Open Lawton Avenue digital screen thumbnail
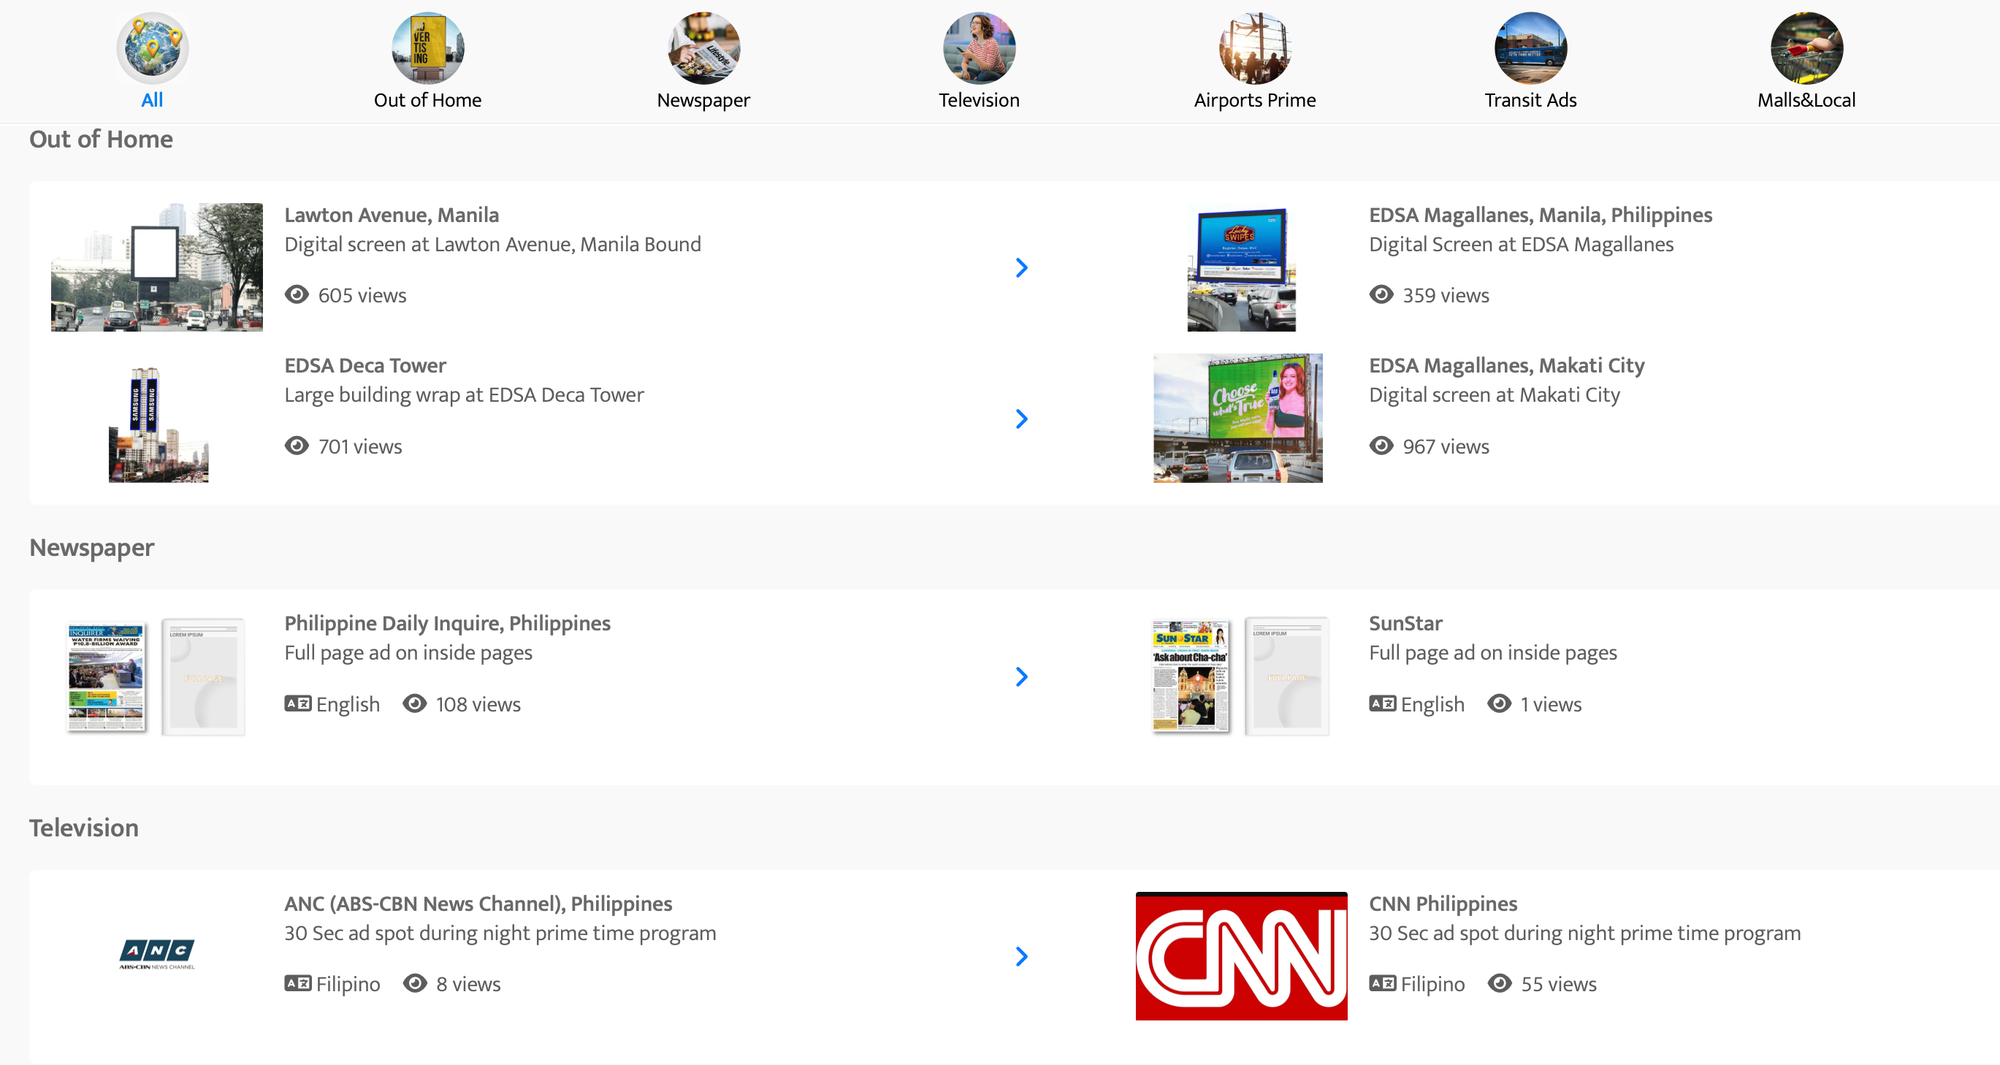This screenshot has height=1065, width=2000. [x=157, y=267]
